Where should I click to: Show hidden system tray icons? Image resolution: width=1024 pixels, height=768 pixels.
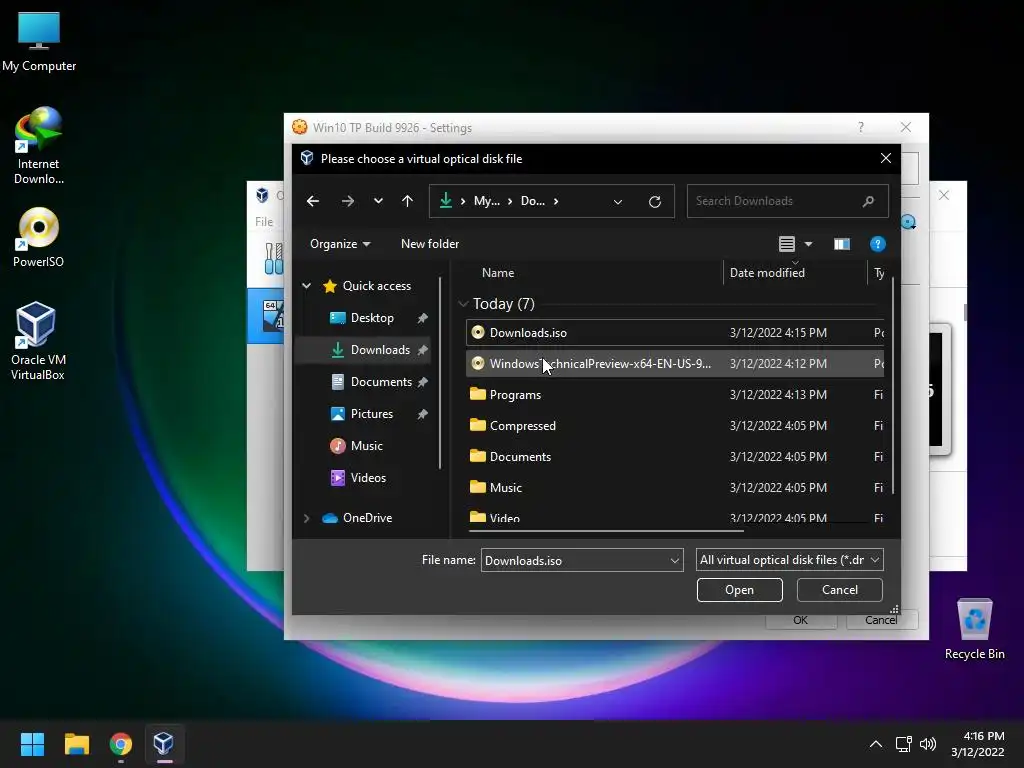point(876,744)
